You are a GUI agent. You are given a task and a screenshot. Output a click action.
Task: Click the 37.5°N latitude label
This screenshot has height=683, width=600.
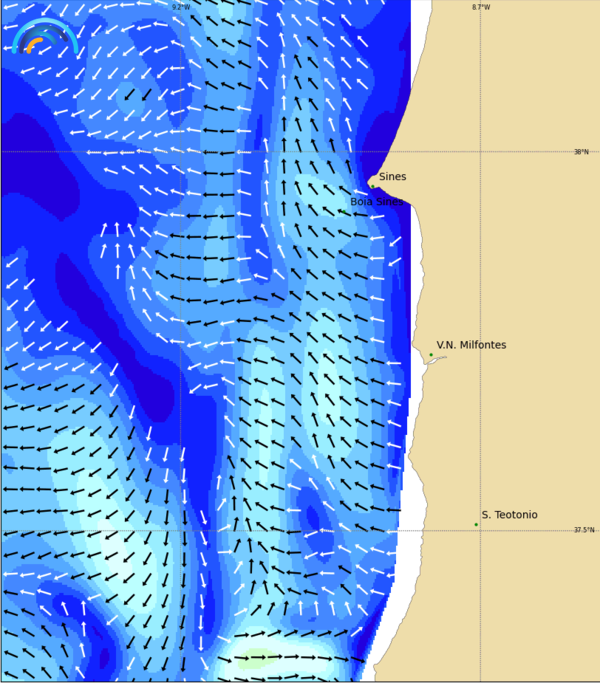click(583, 531)
